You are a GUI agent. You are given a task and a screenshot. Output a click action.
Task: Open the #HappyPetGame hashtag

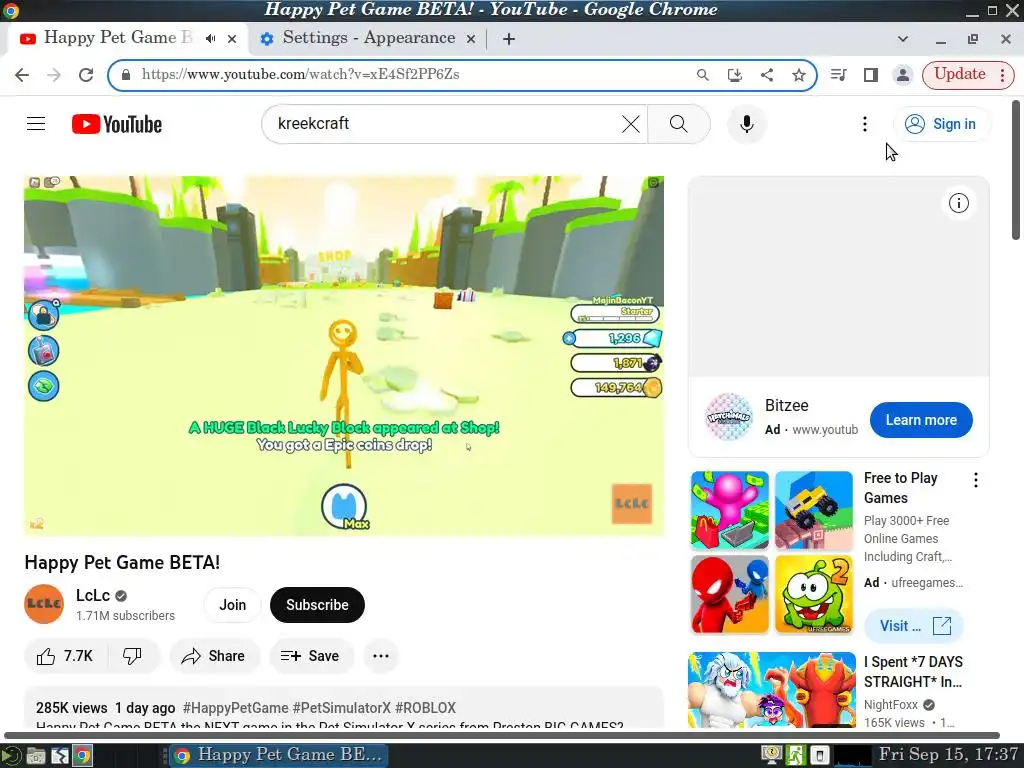coord(235,708)
